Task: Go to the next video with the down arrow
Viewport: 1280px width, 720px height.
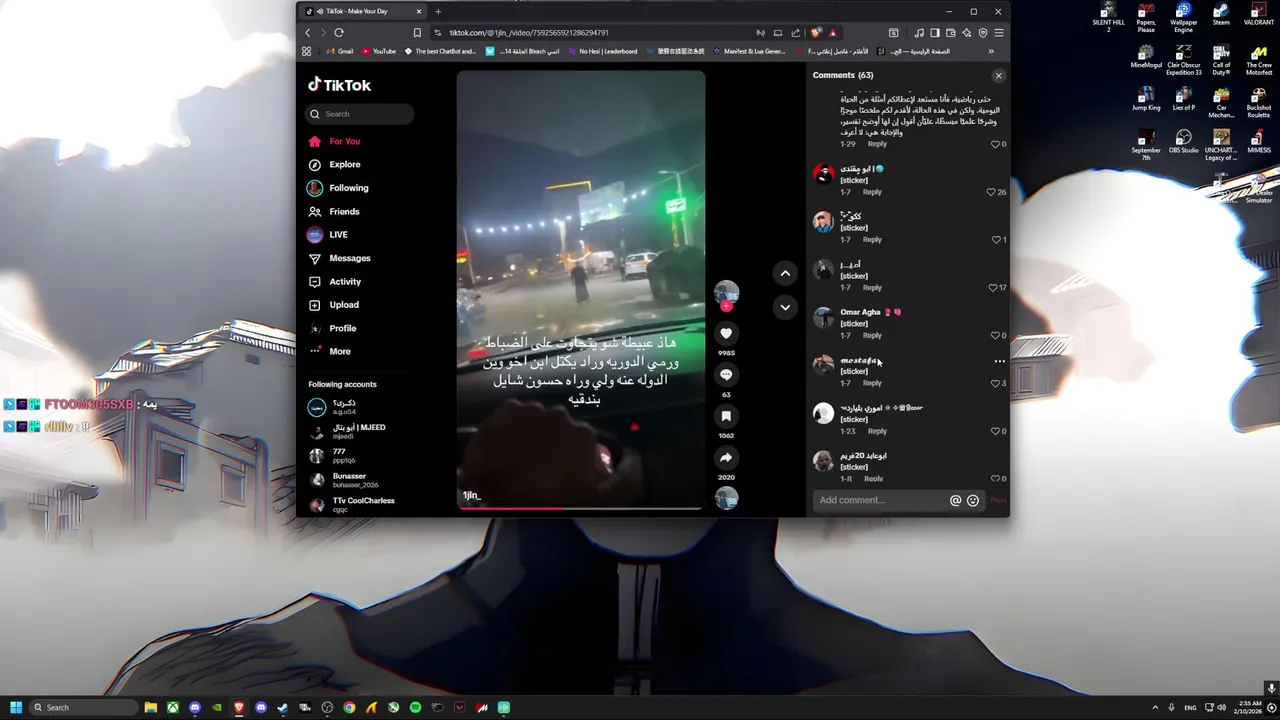Action: (x=785, y=307)
